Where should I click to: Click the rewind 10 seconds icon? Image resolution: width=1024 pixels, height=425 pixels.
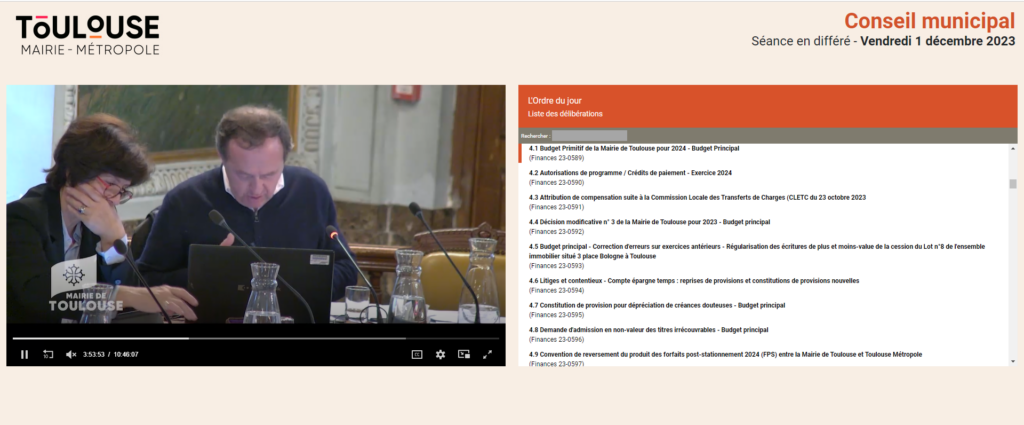click(48, 354)
